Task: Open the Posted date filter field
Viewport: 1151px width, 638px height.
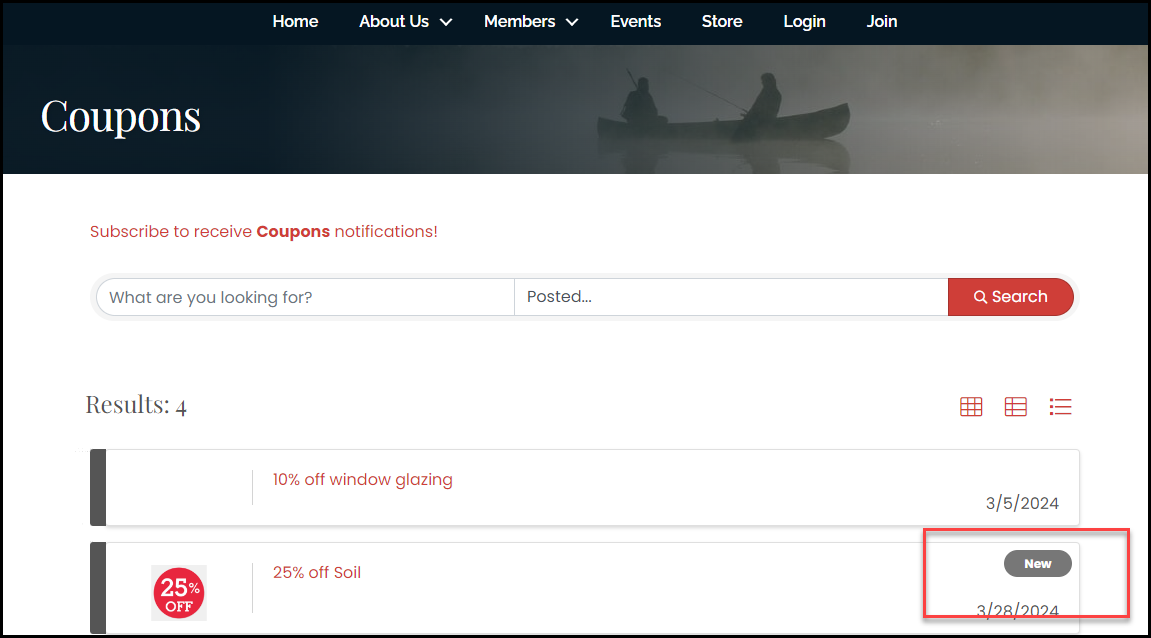Action: 730,297
